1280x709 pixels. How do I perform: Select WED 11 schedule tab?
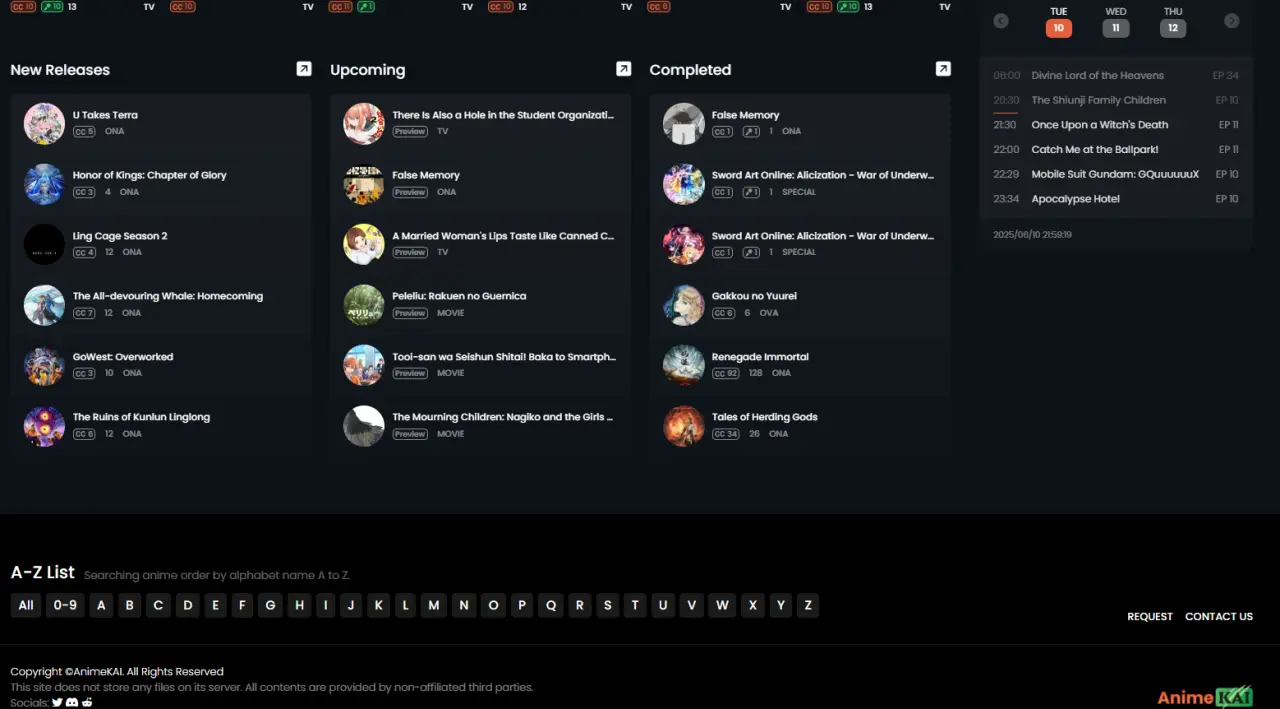1116,21
